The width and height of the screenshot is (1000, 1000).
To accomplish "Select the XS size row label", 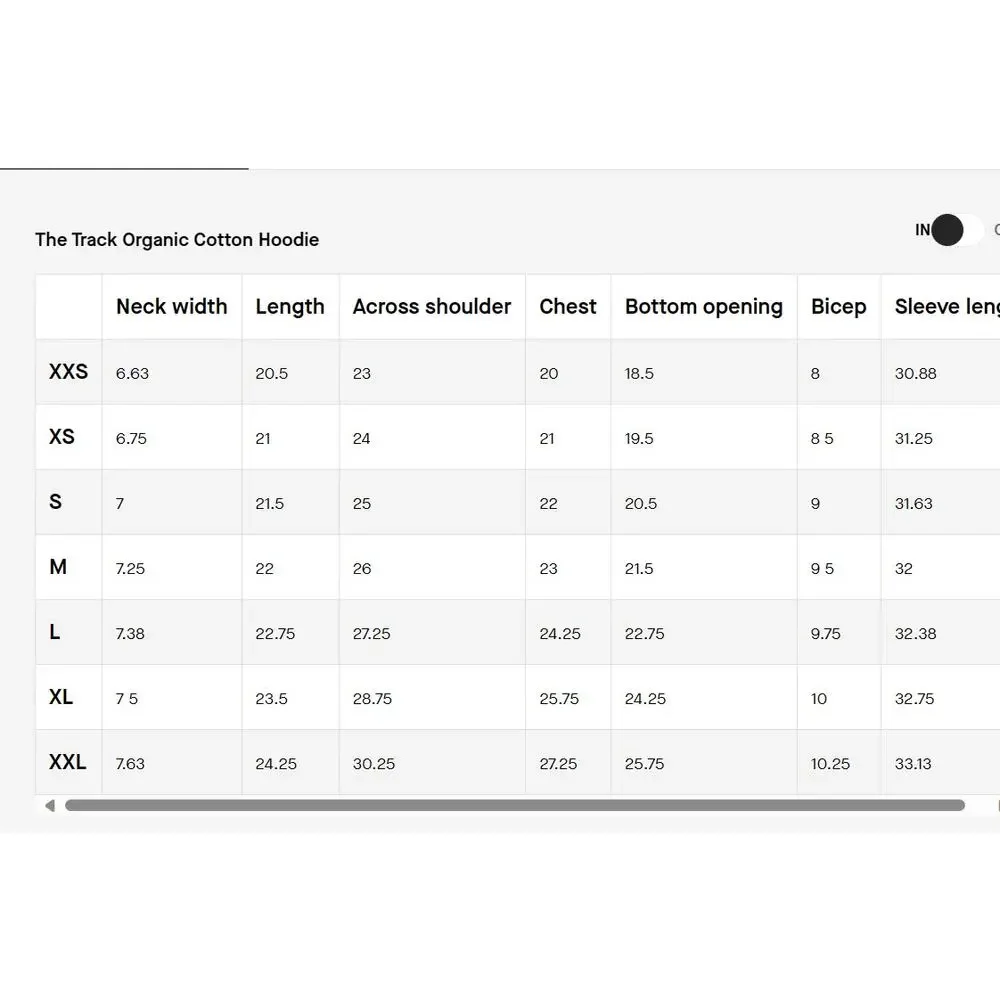I will click(62, 437).
